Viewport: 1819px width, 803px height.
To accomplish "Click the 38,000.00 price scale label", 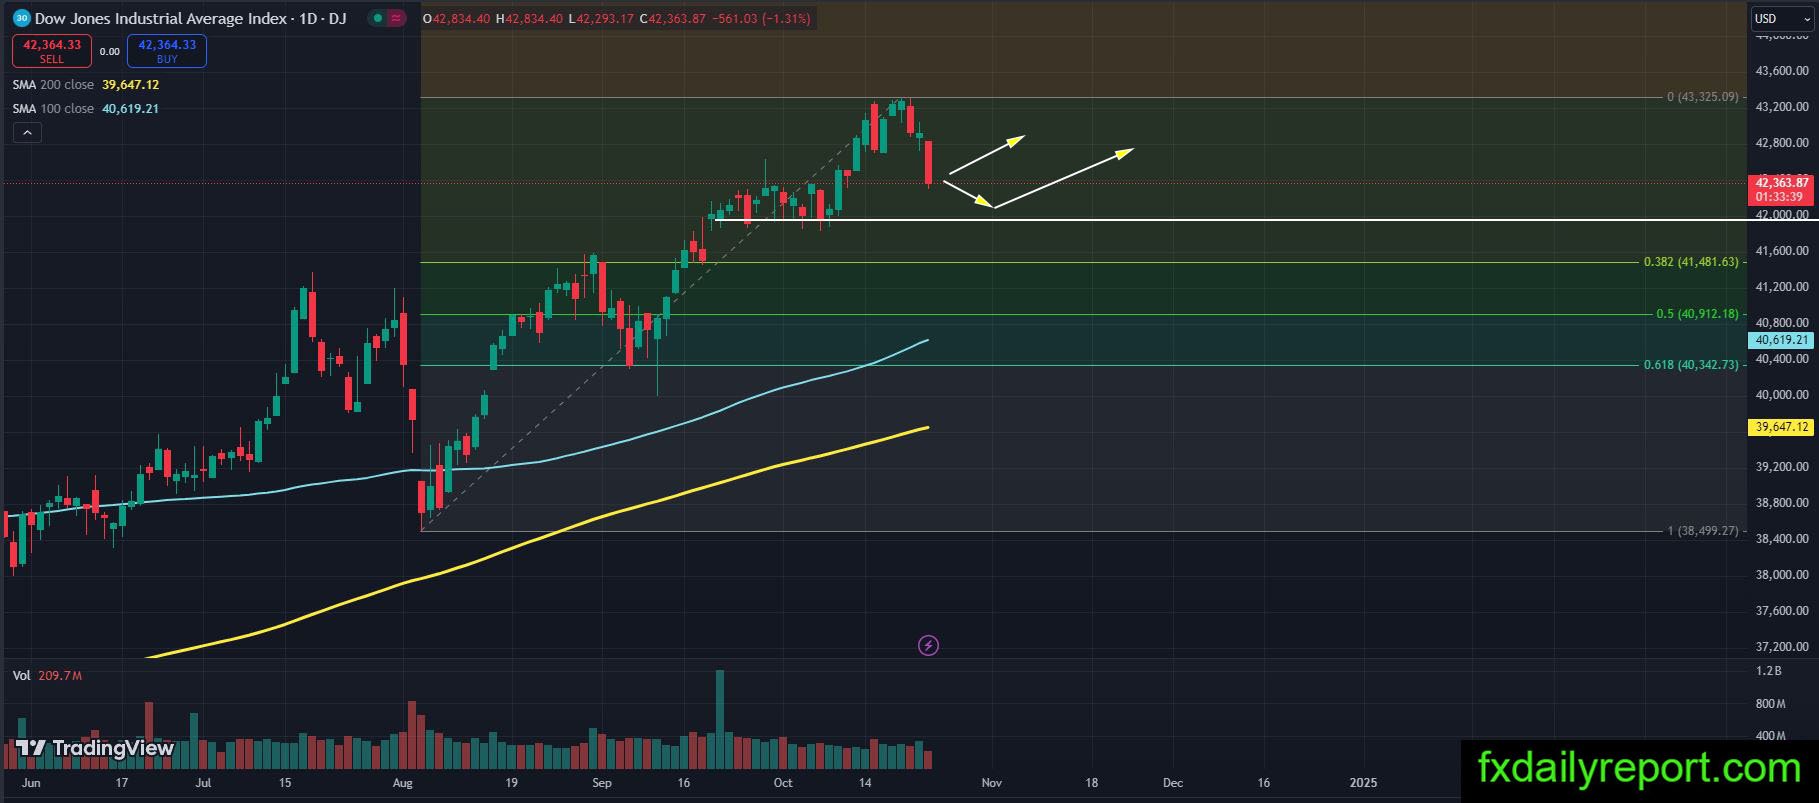I will [x=1784, y=575].
